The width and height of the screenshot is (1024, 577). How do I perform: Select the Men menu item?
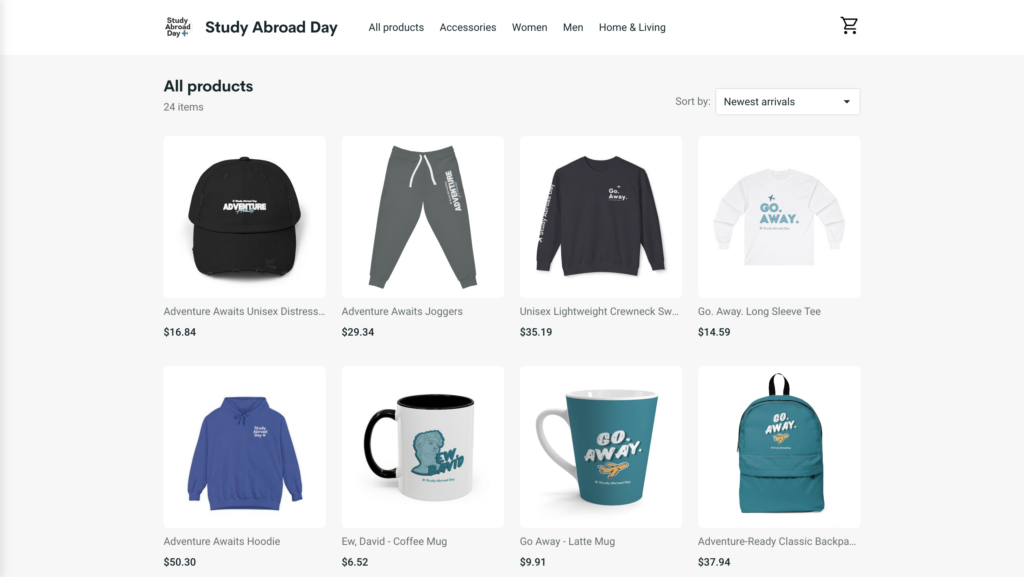pyautogui.click(x=573, y=27)
